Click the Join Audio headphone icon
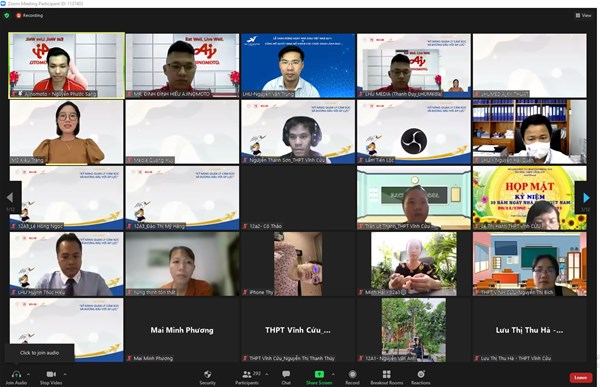 [x=16, y=374]
